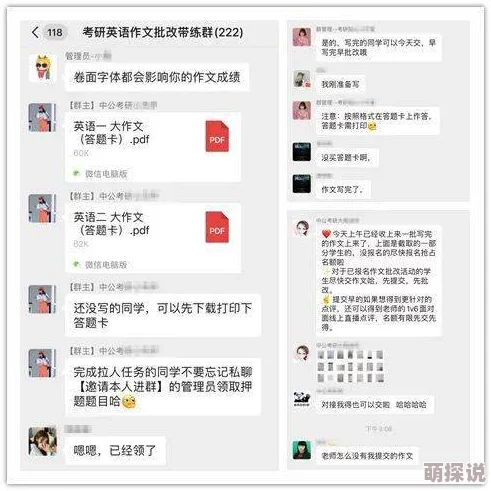Tap the 微信电脑版 label under 英语一 file
The image size is (491, 491).
point(106,174)
